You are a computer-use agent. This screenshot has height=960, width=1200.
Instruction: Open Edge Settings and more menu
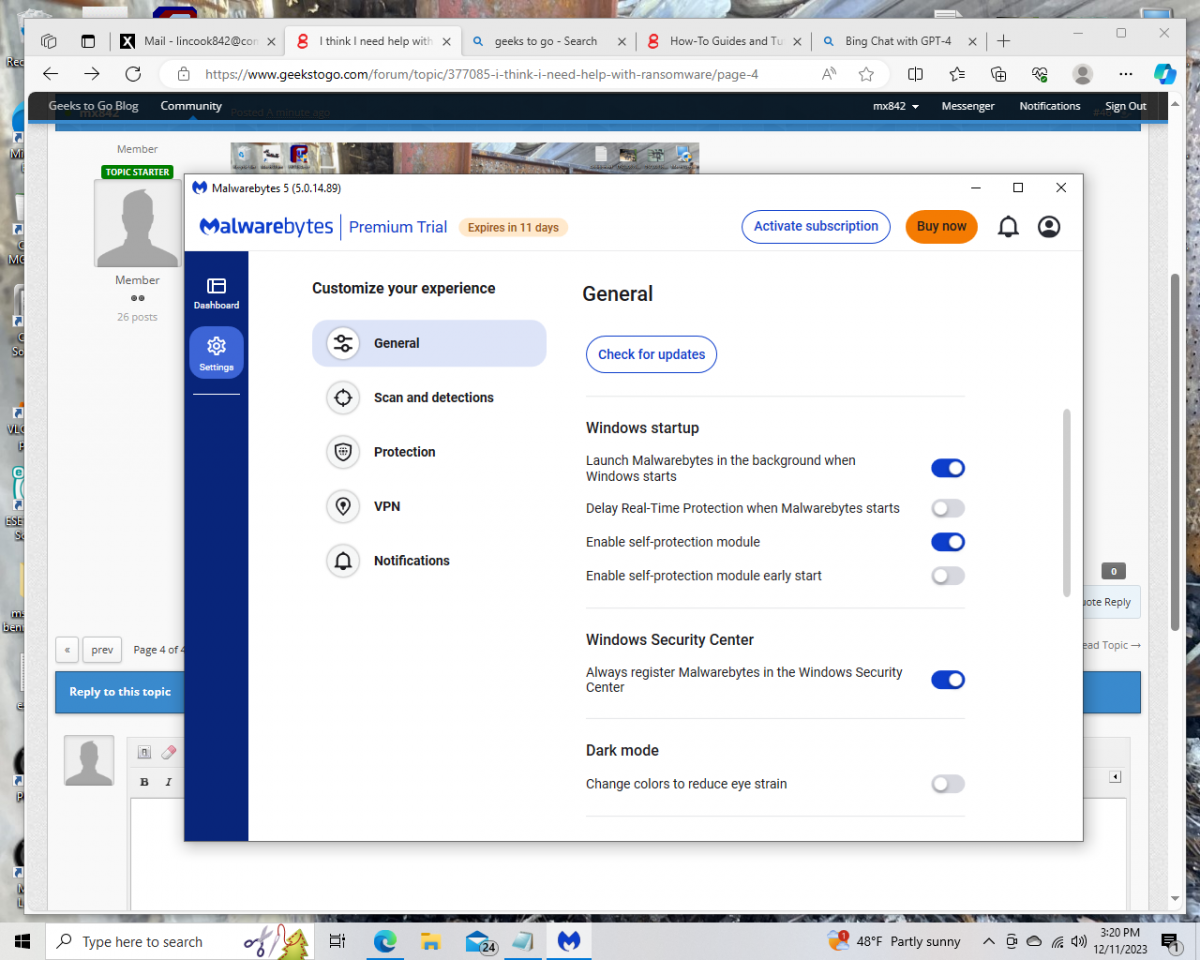pyautogui.click(x=1126, y=74)
